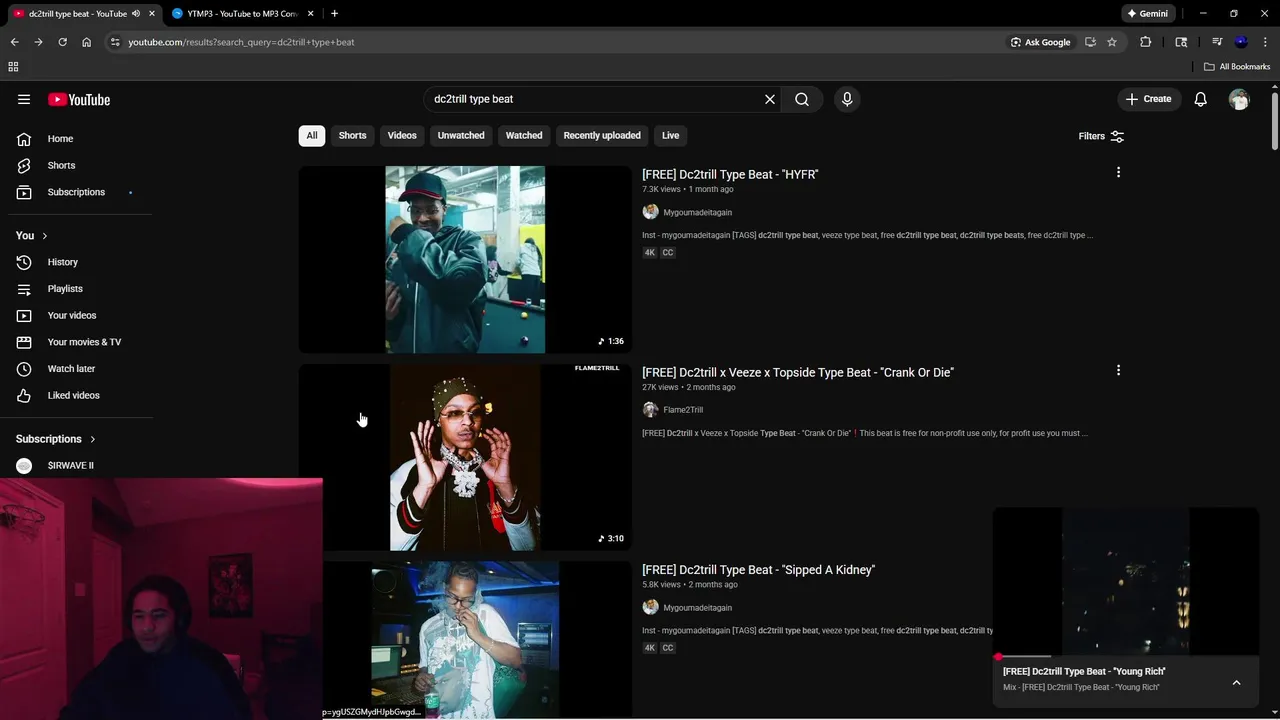Select the All filter chip
The width and height of the screenshot is (1280, 720).
click(x=312, y=136)
